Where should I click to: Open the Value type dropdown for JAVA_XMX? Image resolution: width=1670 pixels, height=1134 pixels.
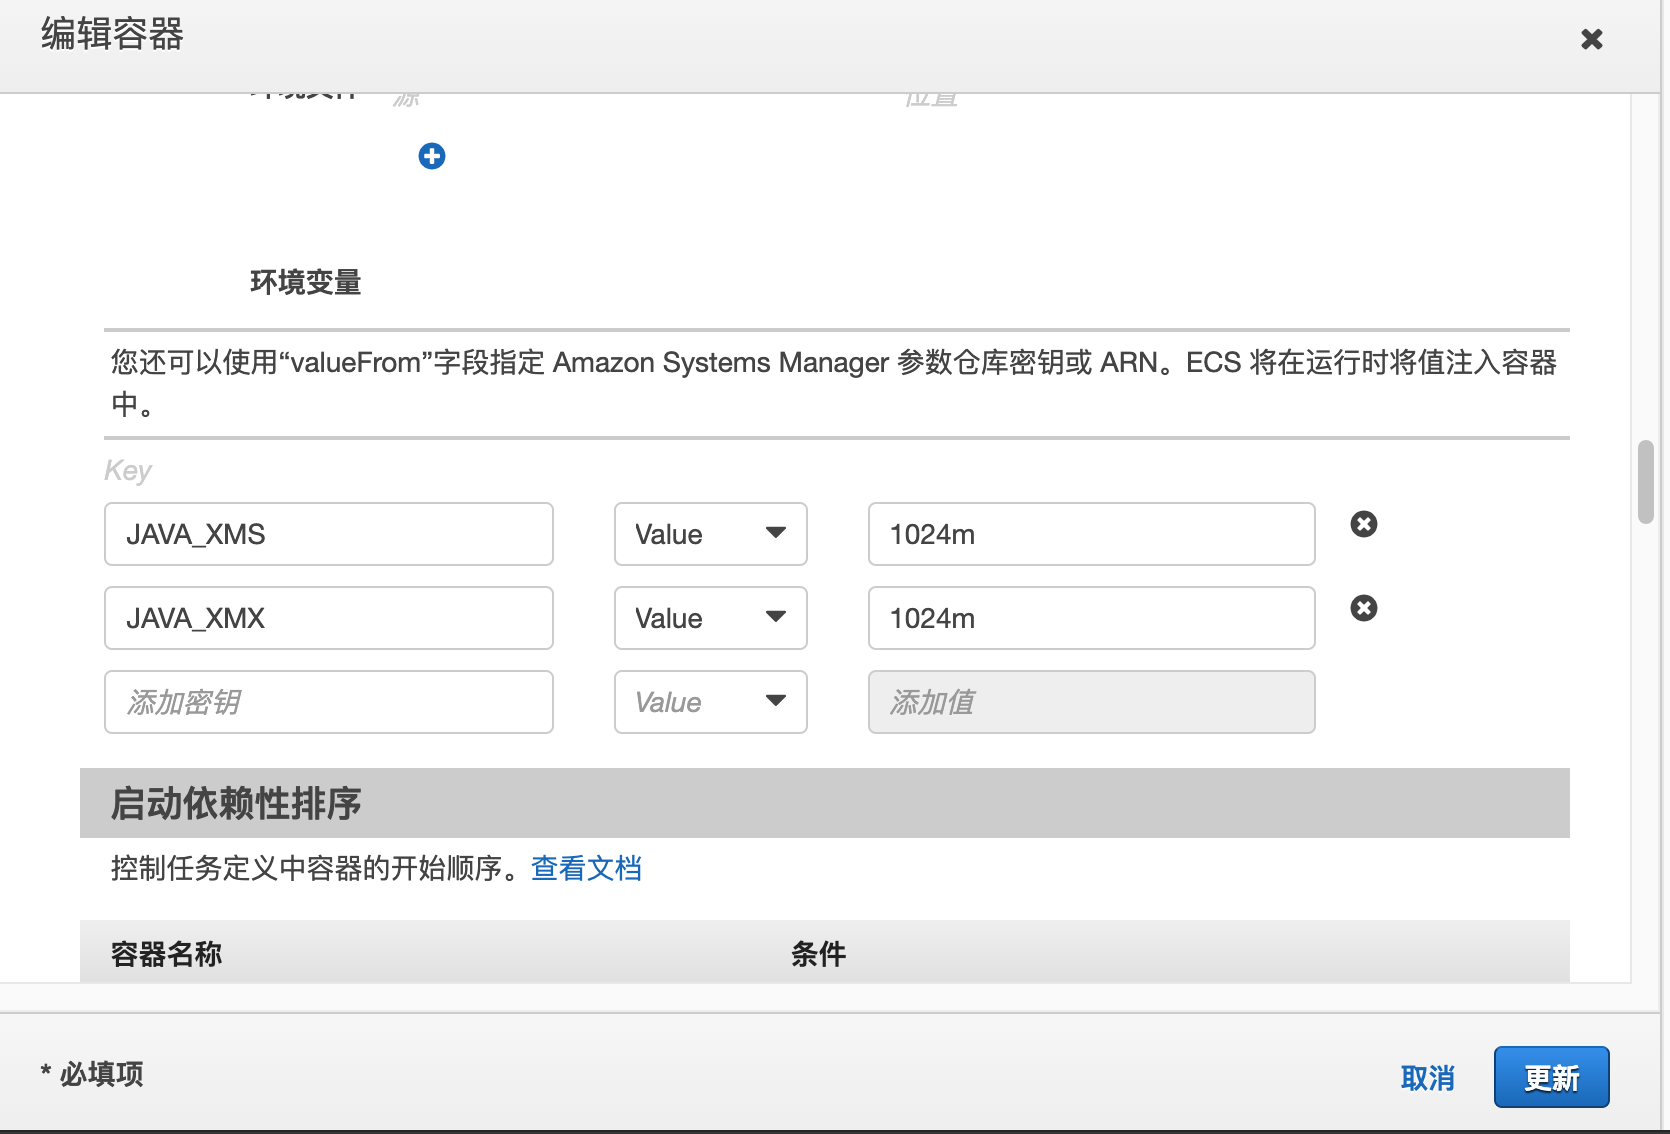710,618
